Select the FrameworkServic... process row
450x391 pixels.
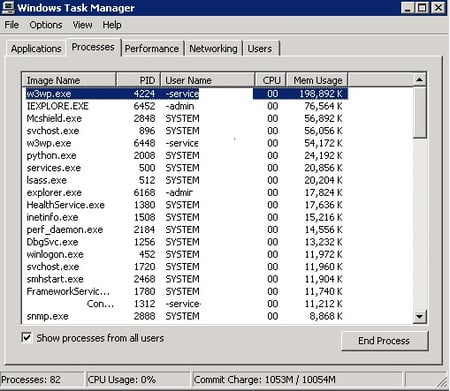[187, 291]
